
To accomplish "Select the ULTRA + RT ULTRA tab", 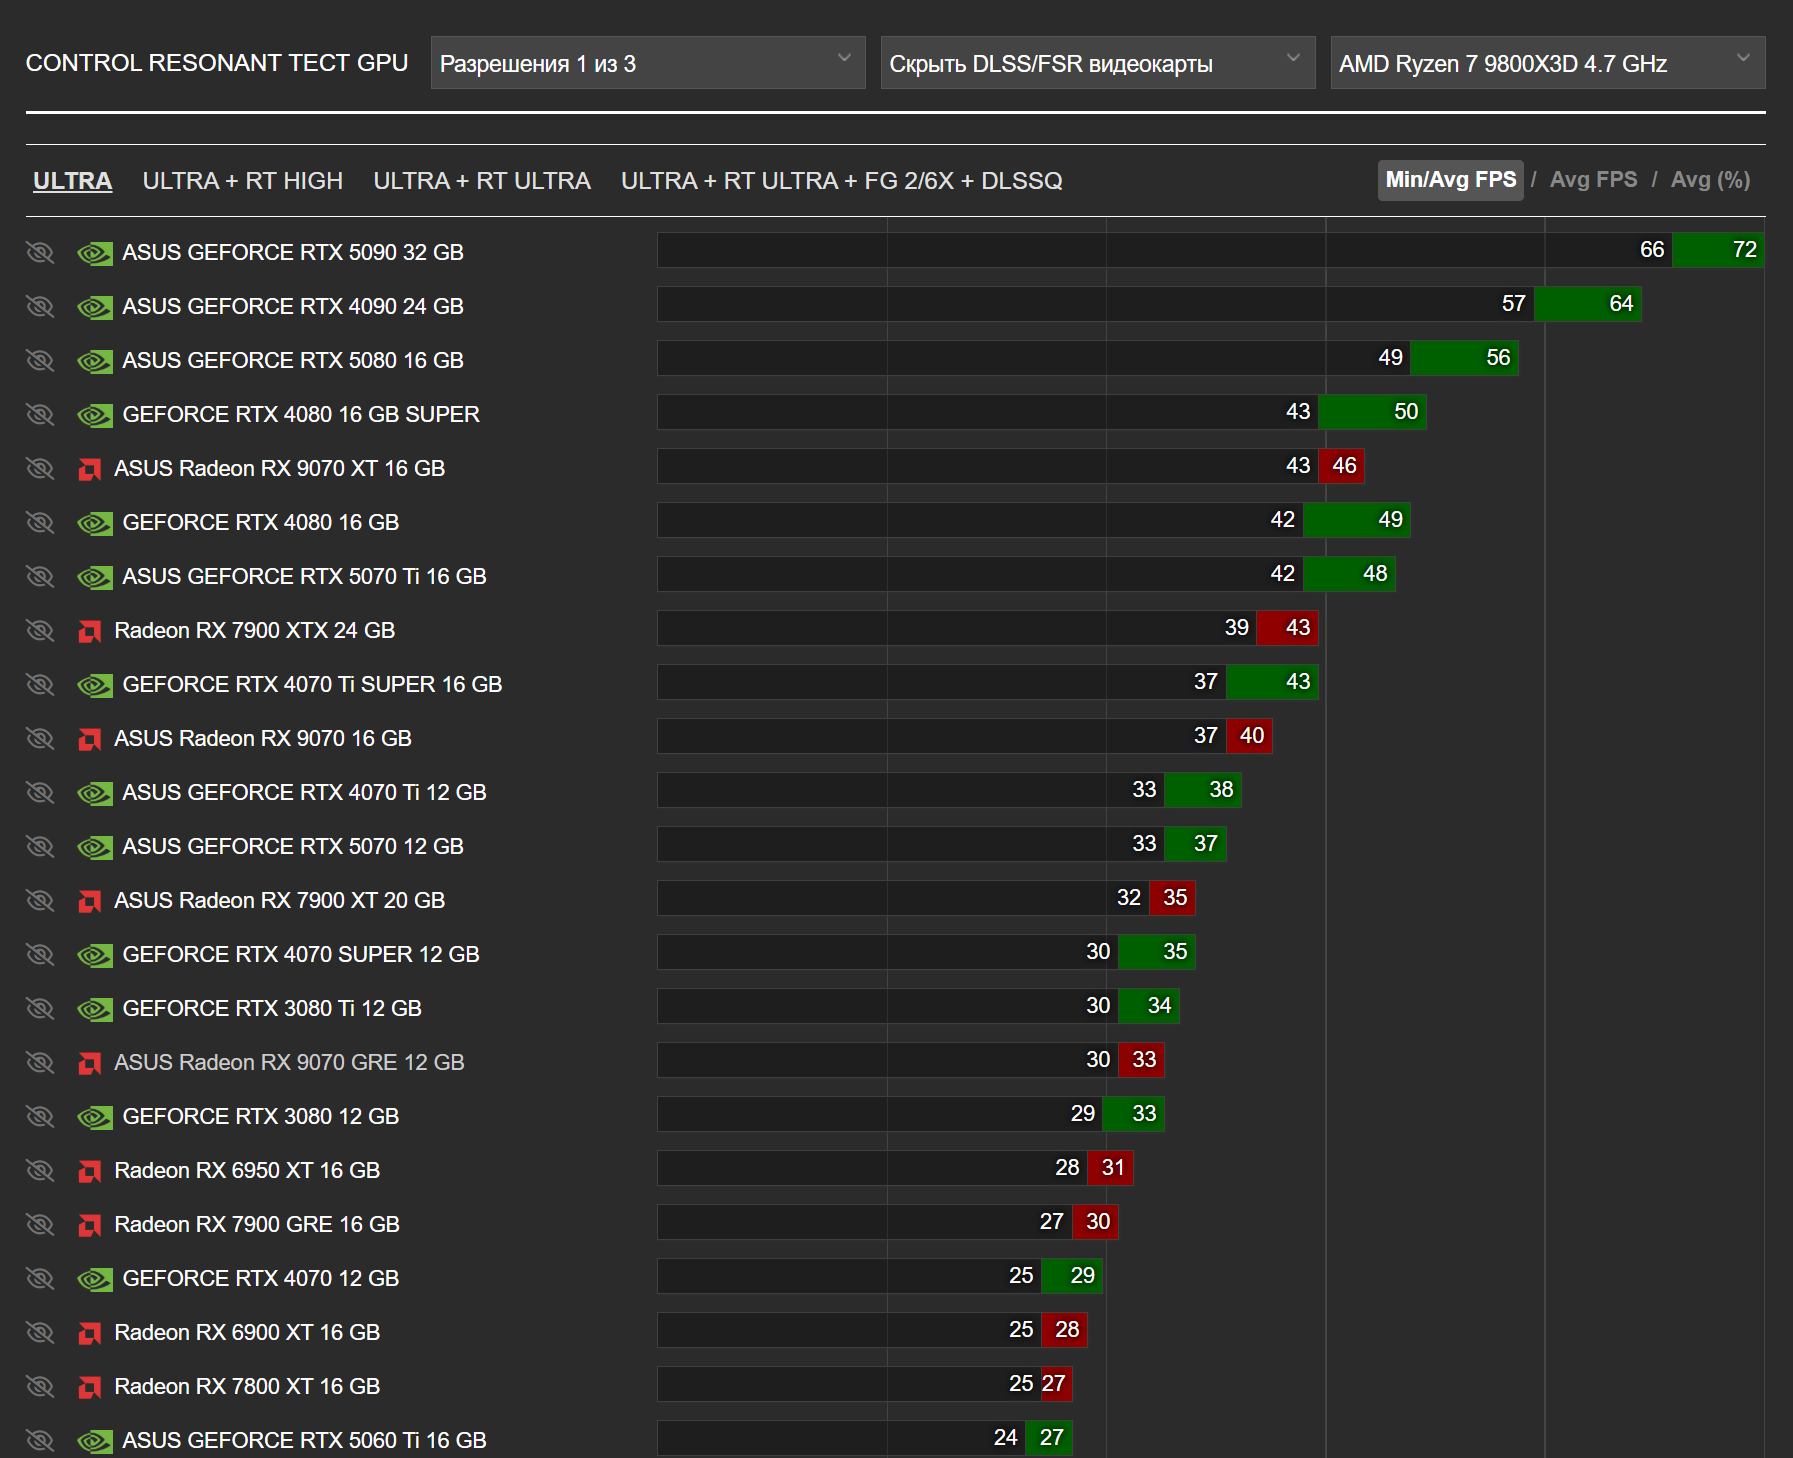I will [x=482, y=181].
